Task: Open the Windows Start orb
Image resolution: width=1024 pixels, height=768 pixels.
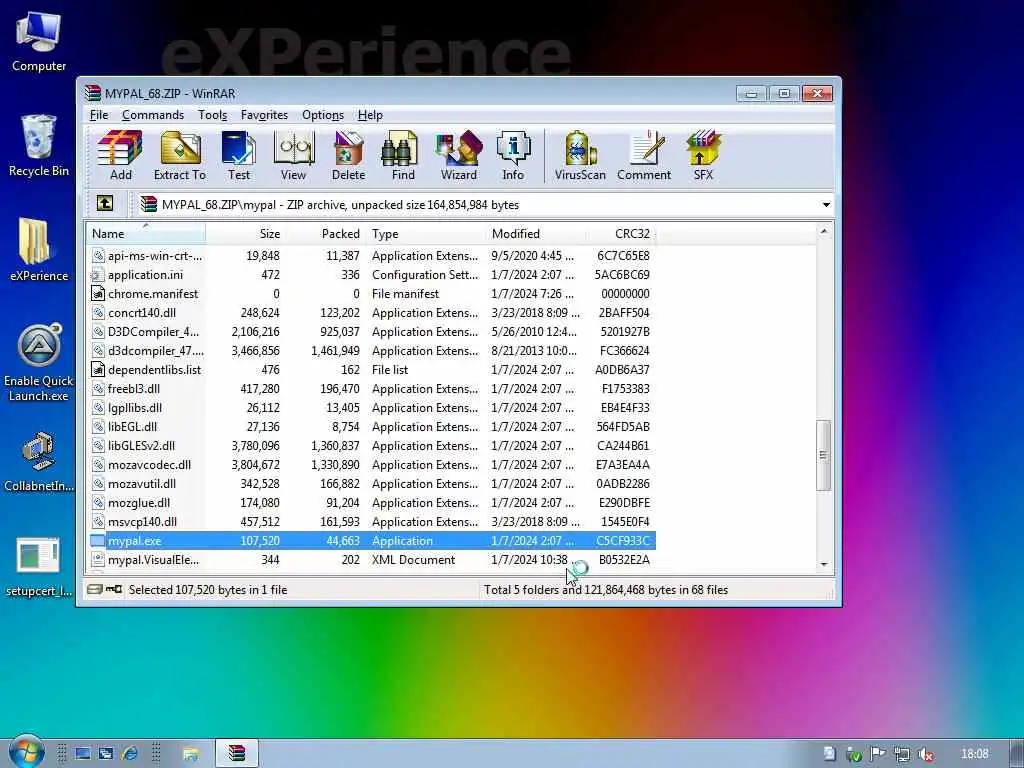Action: click(x=26, y=753)
